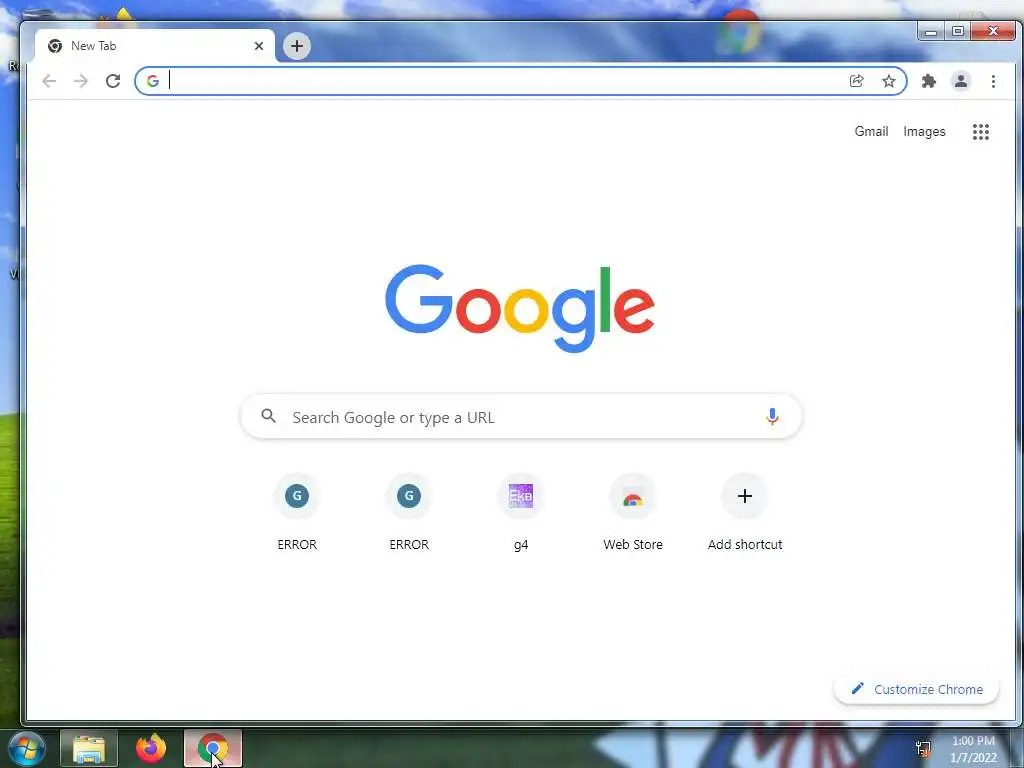Click the Google logo

pos(520,308)
